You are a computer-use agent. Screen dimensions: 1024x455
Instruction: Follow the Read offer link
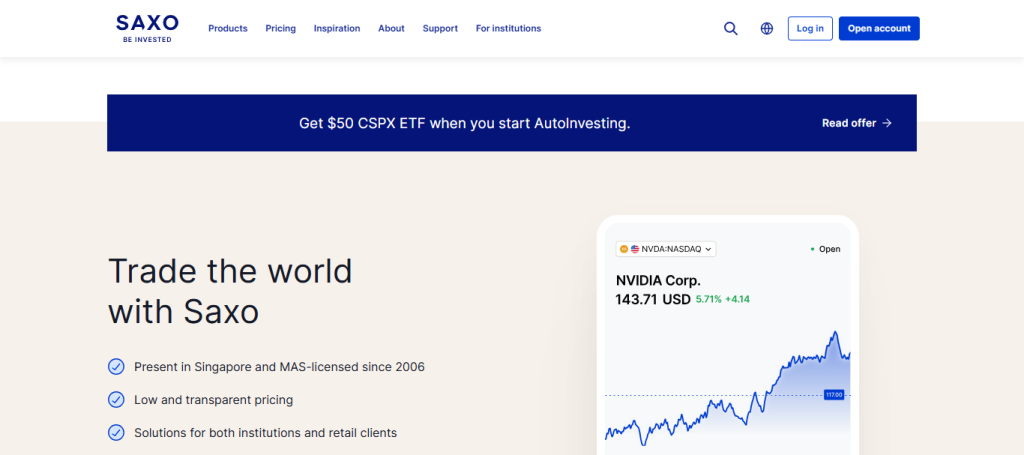click(856, 123)
